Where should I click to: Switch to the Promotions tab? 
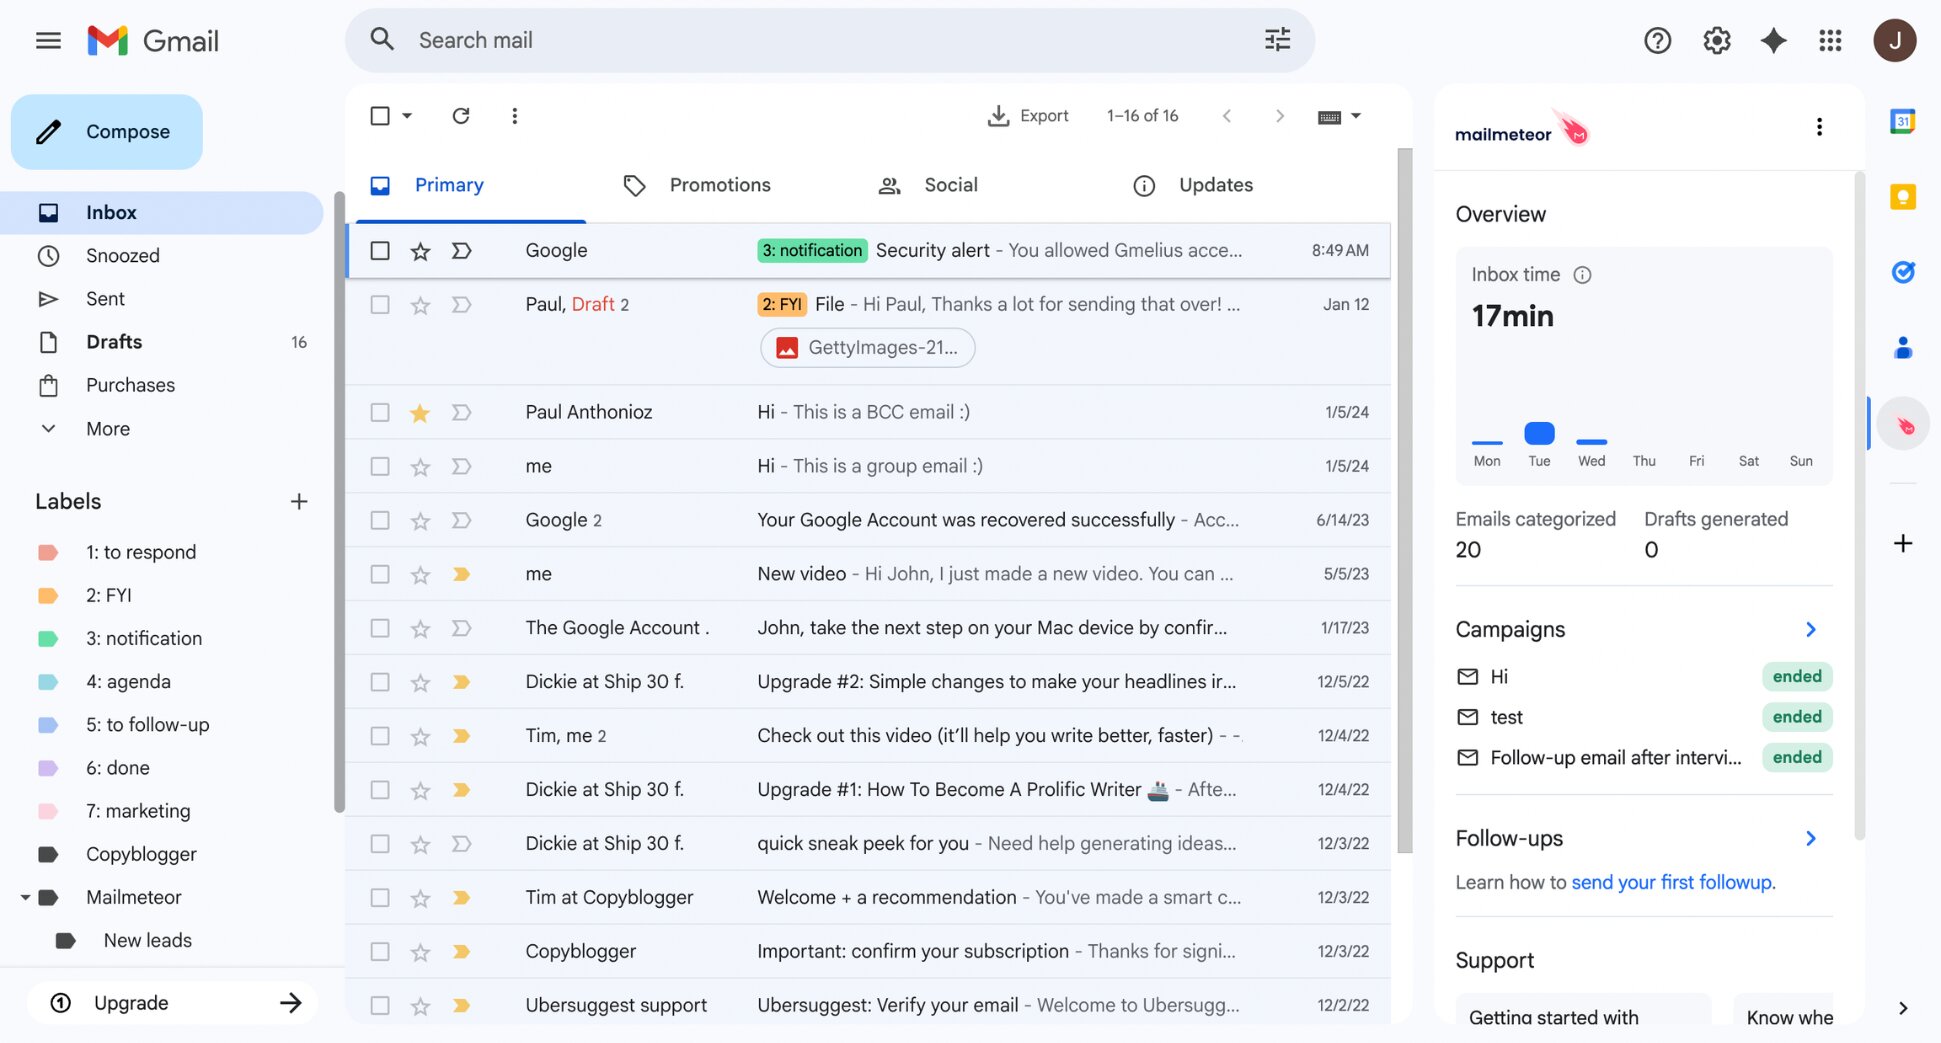tap(720, 185)
